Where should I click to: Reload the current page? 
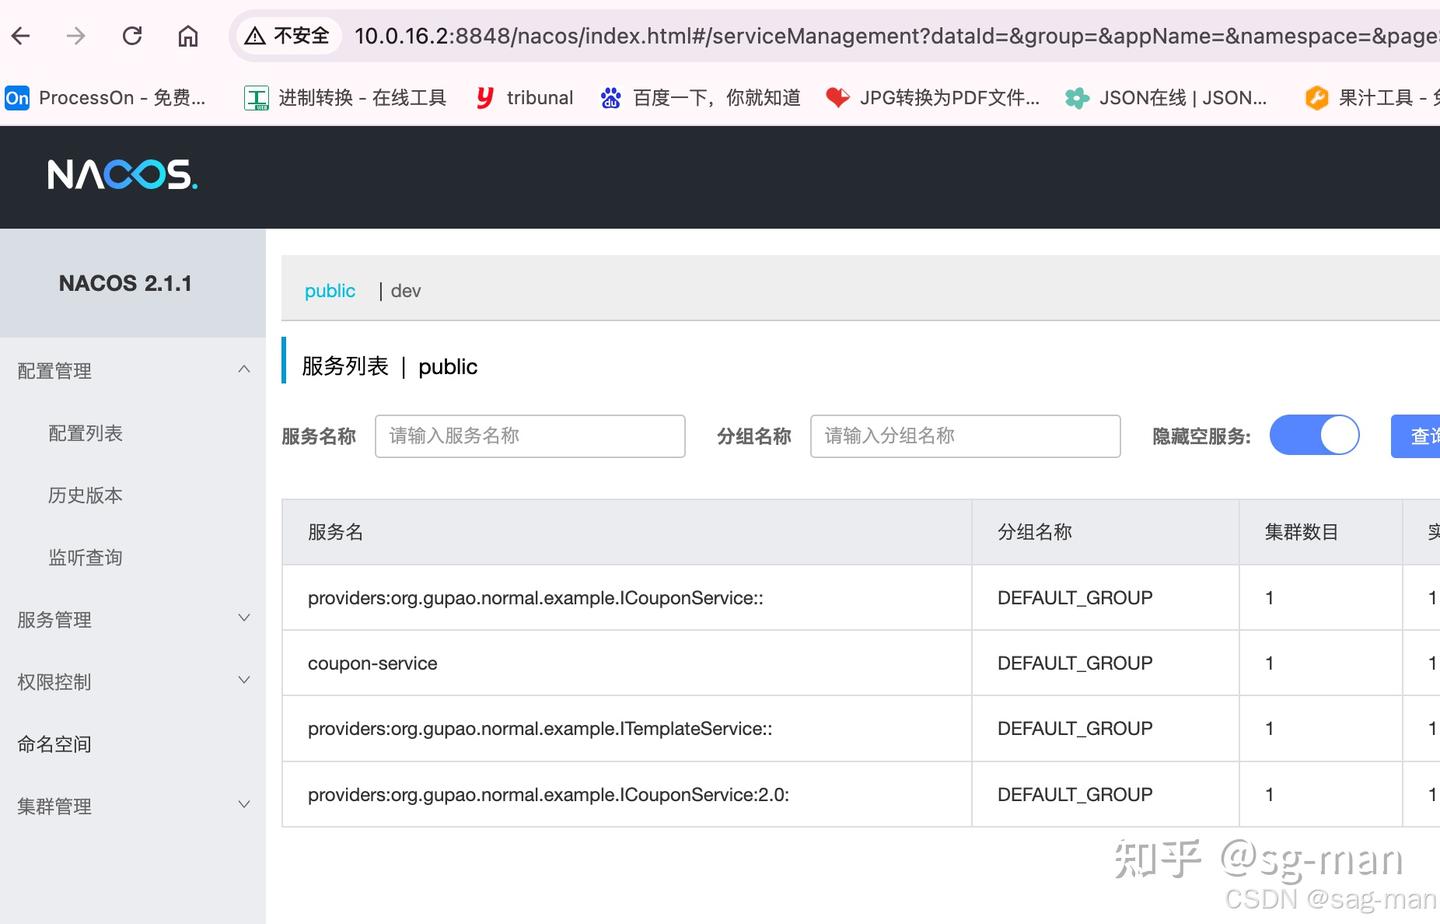[132, 35]
